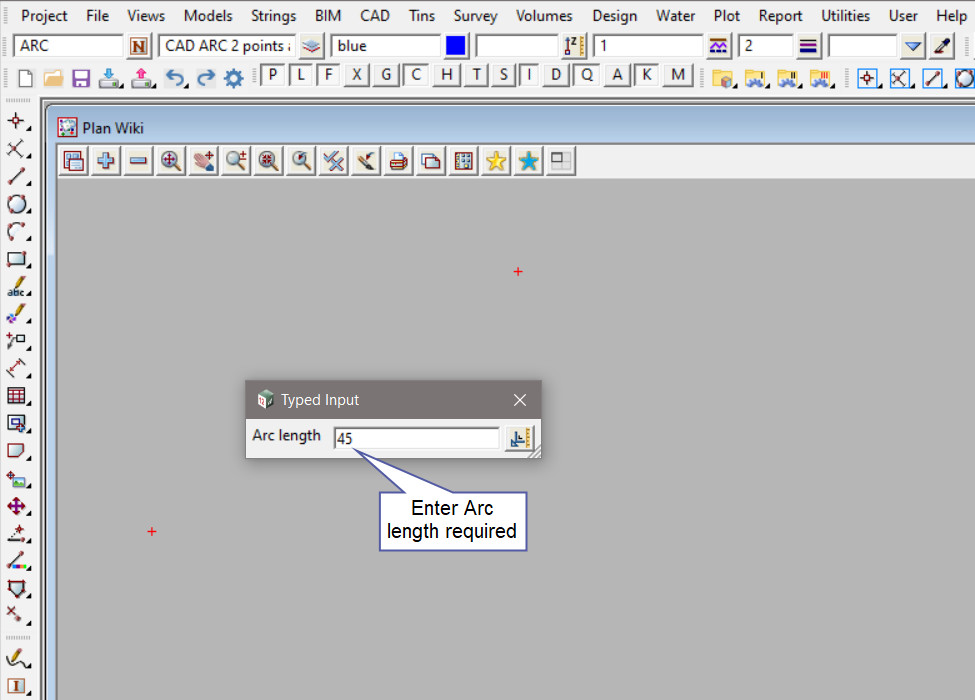Close the Typed Input dialog
Viewport: 975px width, 700px height.
[x=520, y=400]
